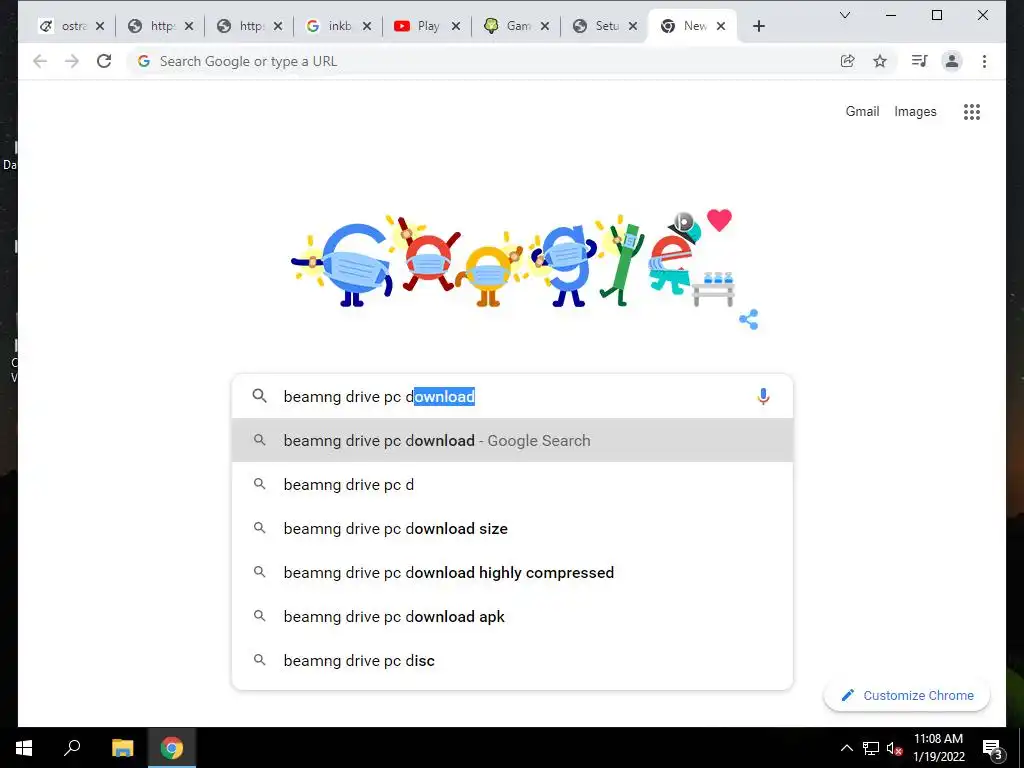Share the Google Doodle
1024x768 pixels.
click(748, 319)
